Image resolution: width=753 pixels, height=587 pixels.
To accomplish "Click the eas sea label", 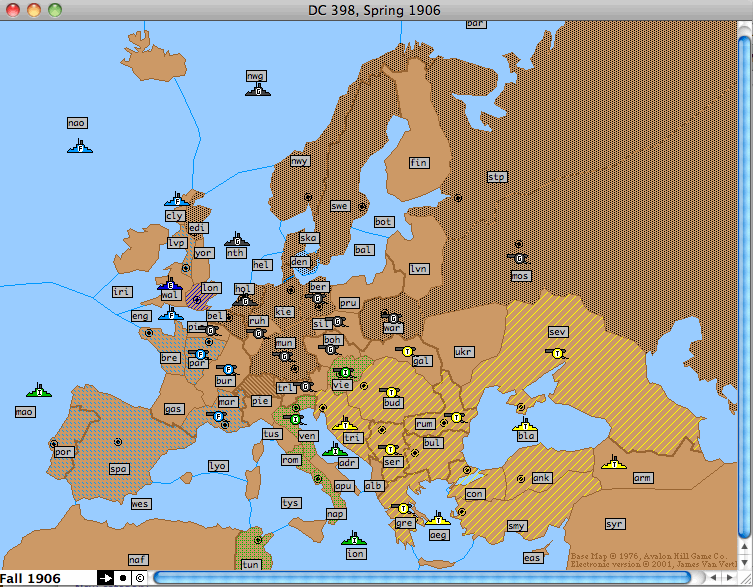I will tap(533, 558).
